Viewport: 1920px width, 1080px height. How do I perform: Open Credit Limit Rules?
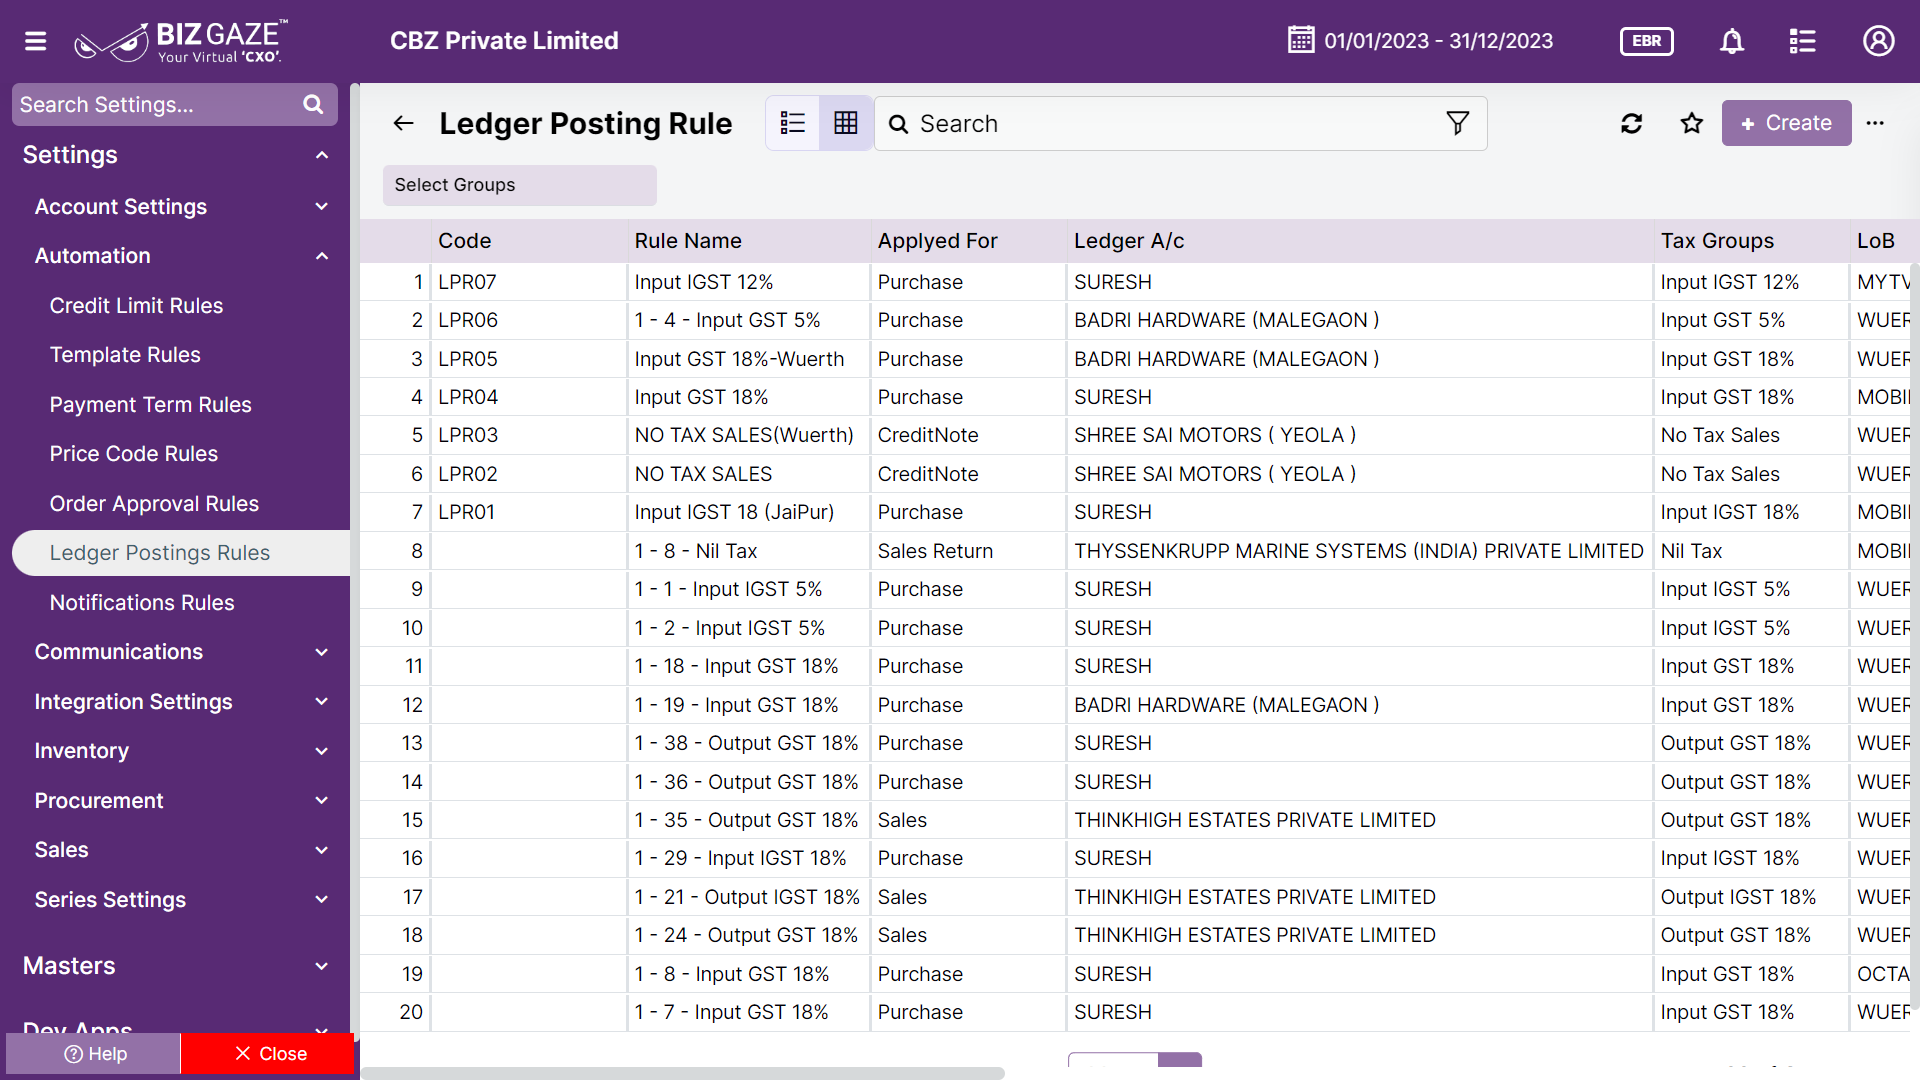pyautogui.click(x=136, y=306)
